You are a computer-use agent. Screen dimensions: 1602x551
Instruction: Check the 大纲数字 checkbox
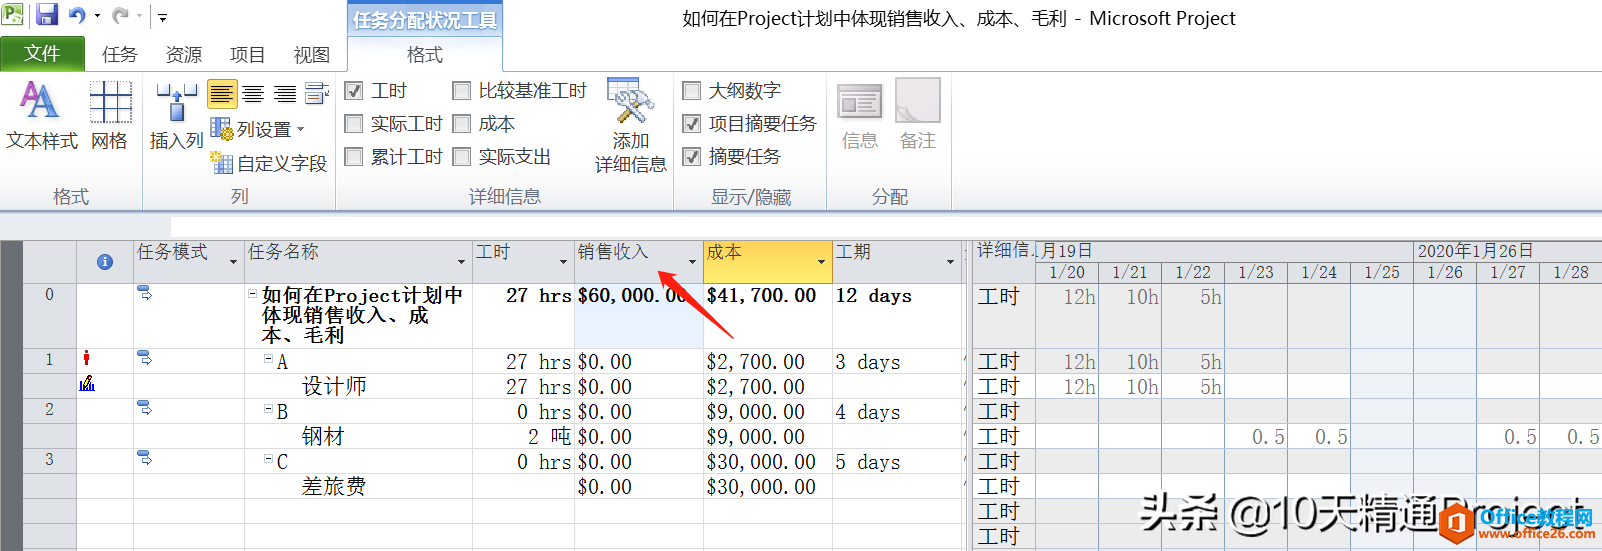(x=691, y=91)
